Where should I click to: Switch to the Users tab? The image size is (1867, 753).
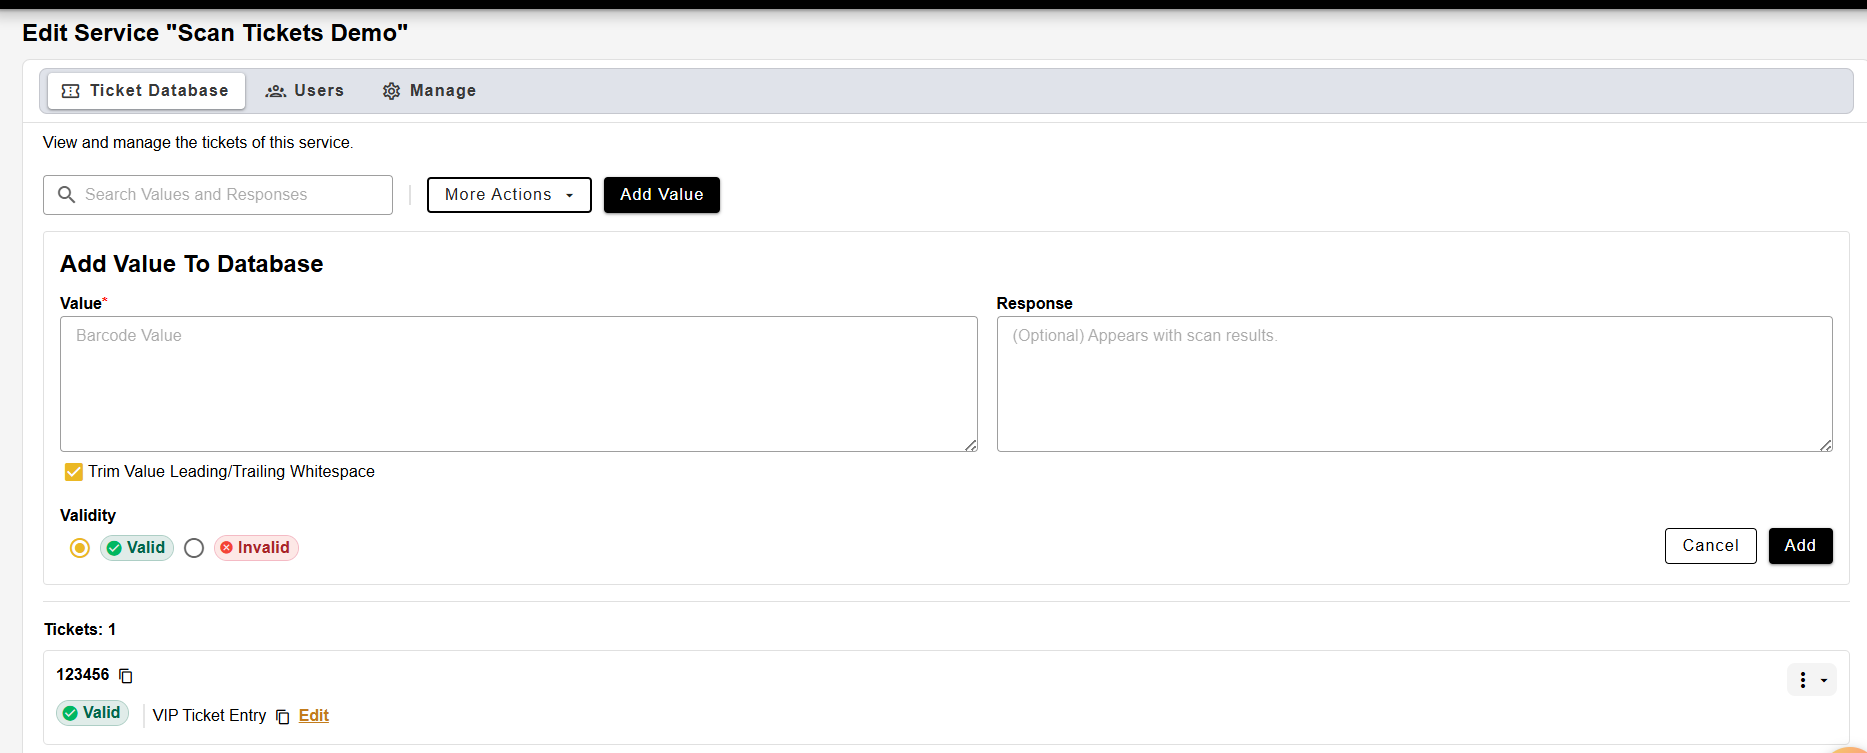[x=305, y=91]
